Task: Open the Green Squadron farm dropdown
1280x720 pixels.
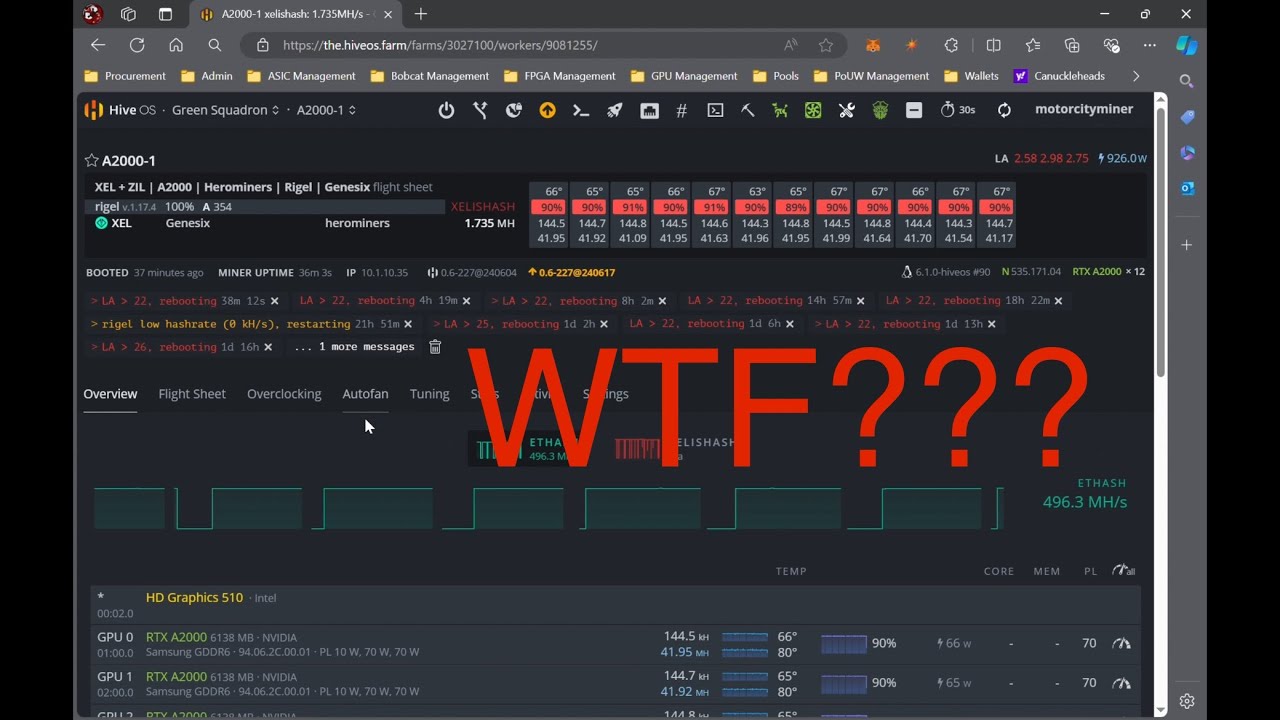Action: coord(225,110)
